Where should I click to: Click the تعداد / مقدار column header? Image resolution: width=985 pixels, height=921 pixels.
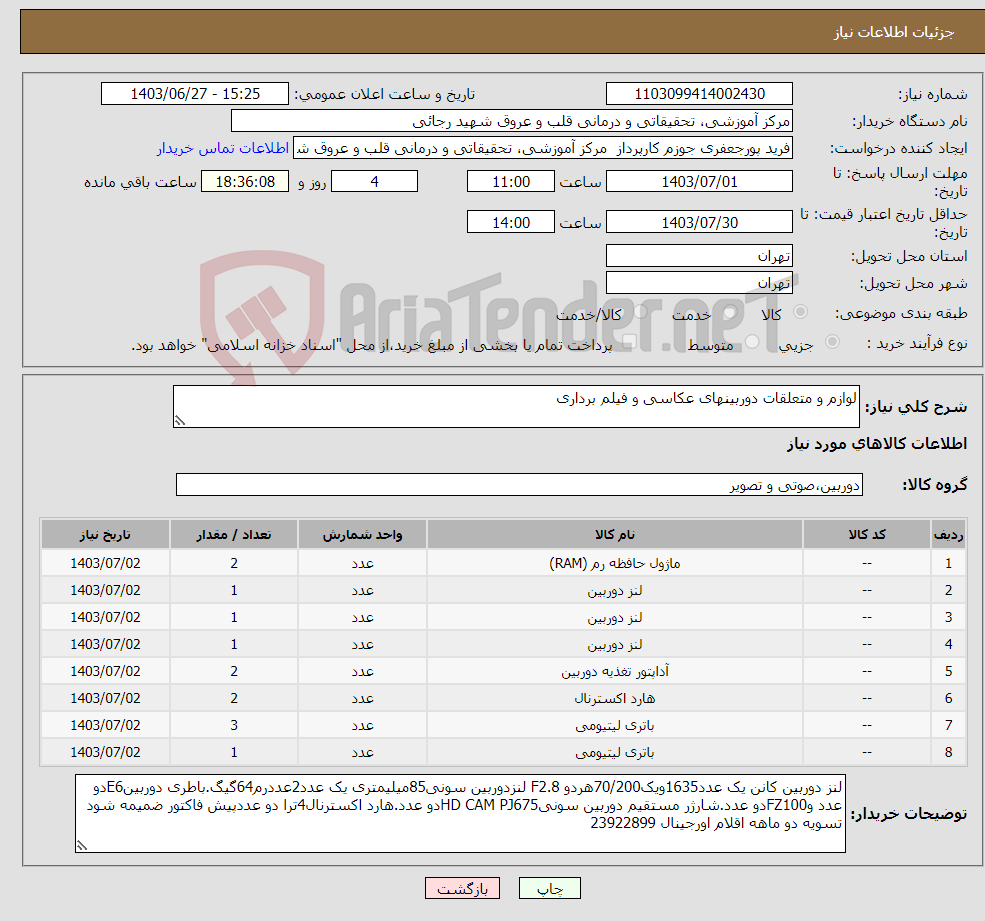(234, 535)
